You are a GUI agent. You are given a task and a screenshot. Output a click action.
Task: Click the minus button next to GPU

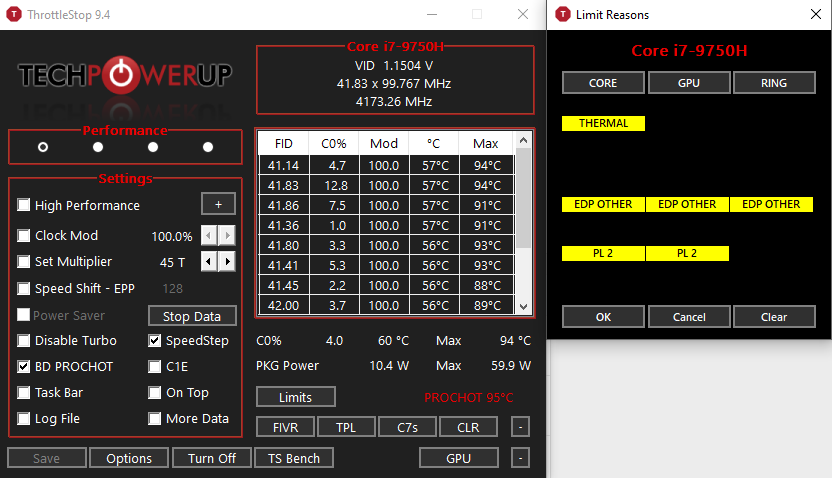click(521, 458)
